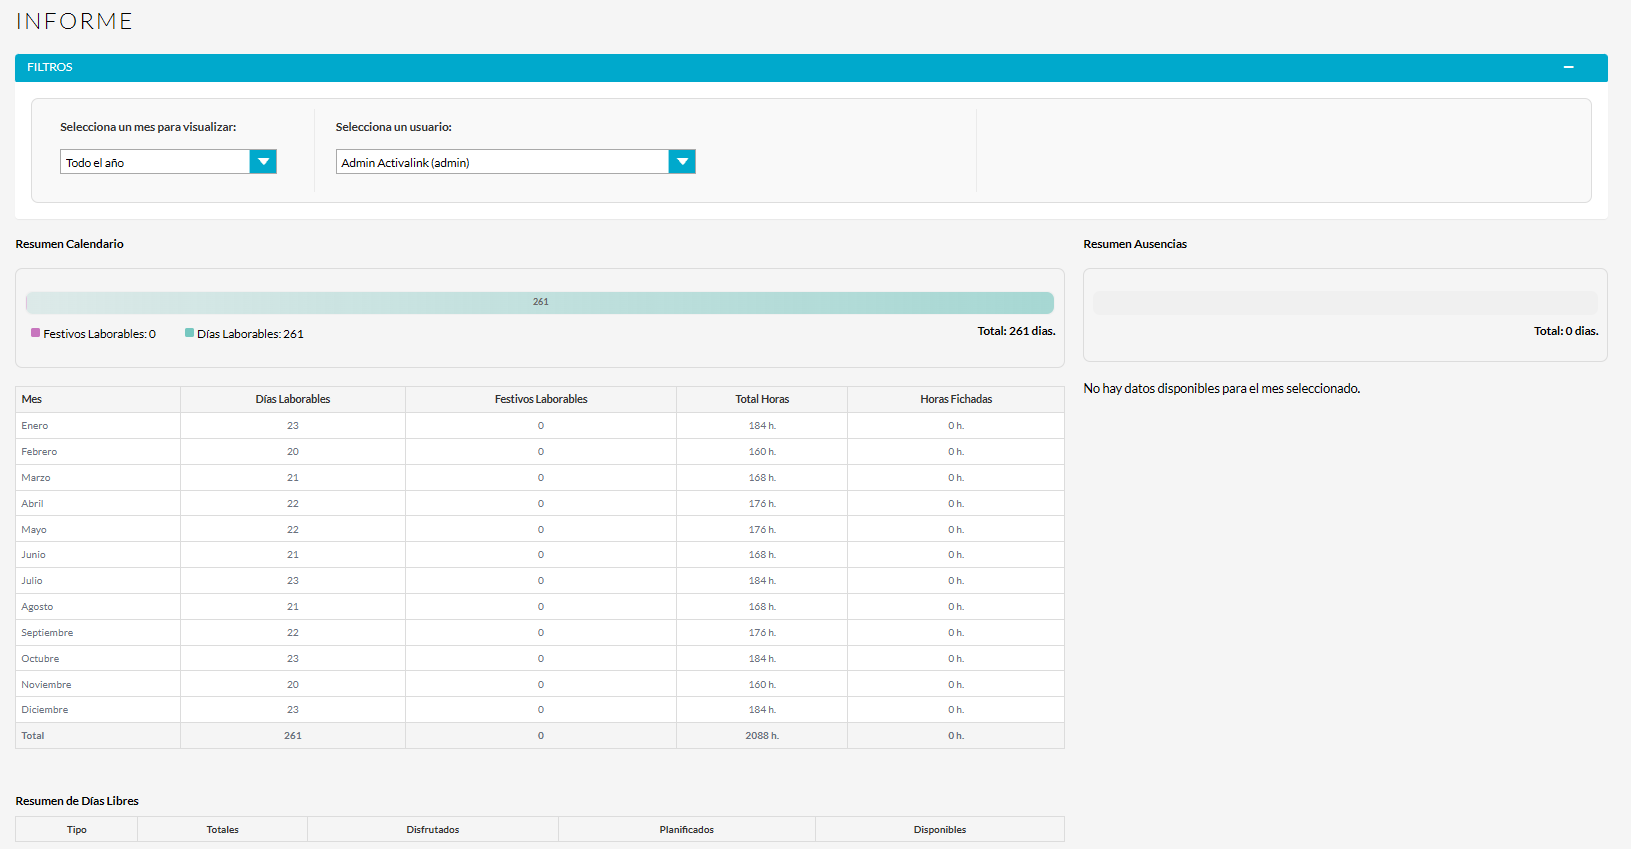Viewport: 1631px width, 849px height.
Task: Click the Totales column header
Action: coord(223,830)
